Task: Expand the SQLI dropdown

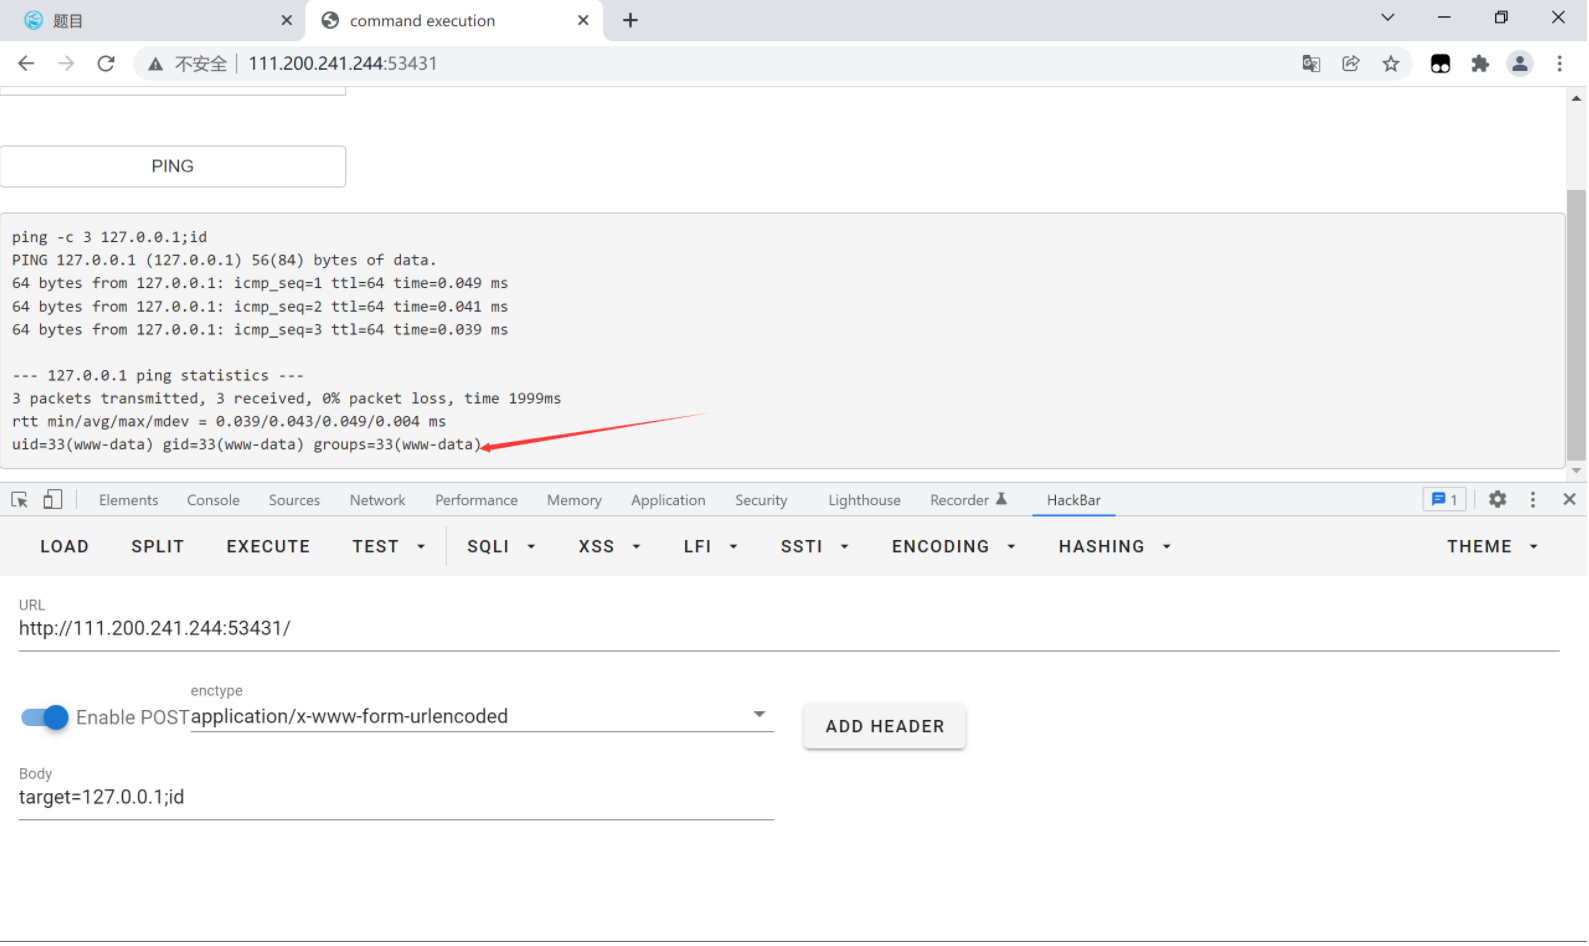Action: tap(501, 547)
